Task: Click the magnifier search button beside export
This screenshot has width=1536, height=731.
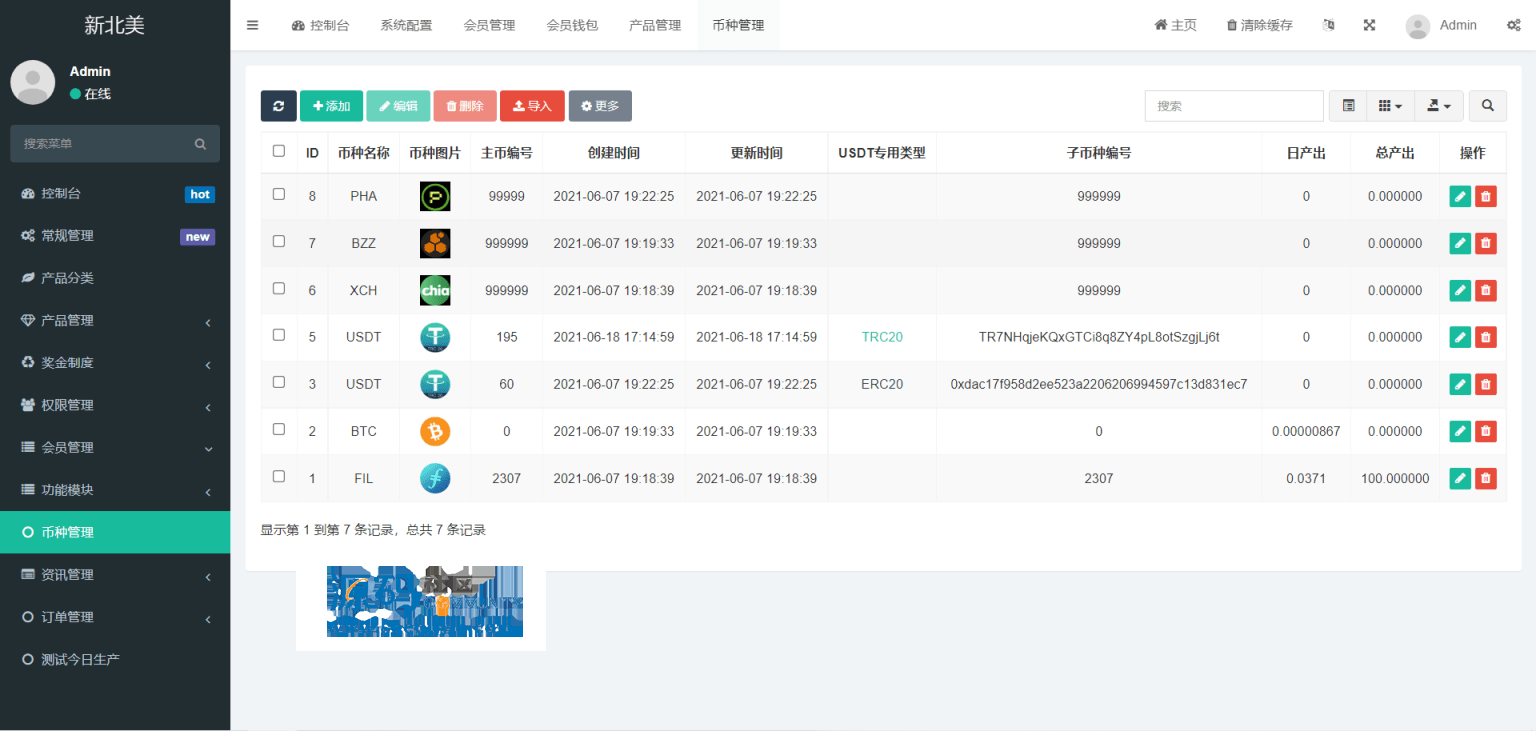Action: 1487,106
